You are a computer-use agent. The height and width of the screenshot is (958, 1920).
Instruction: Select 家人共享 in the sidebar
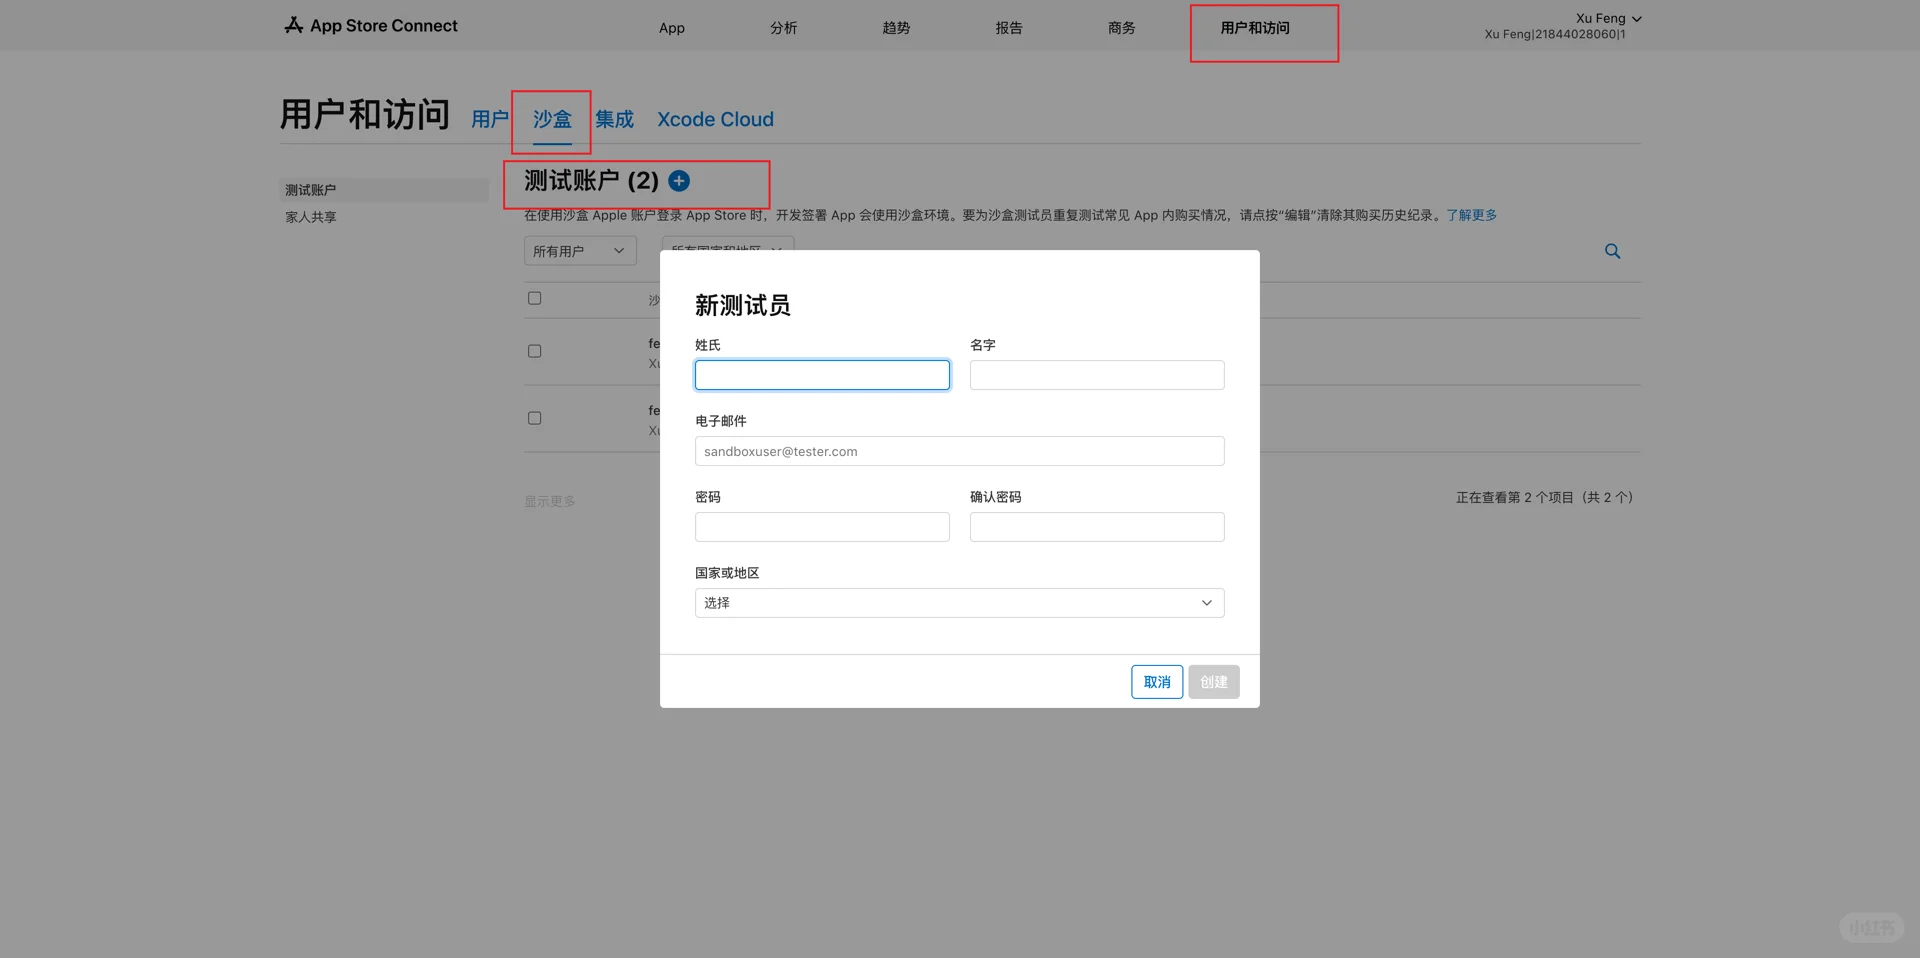310,216
